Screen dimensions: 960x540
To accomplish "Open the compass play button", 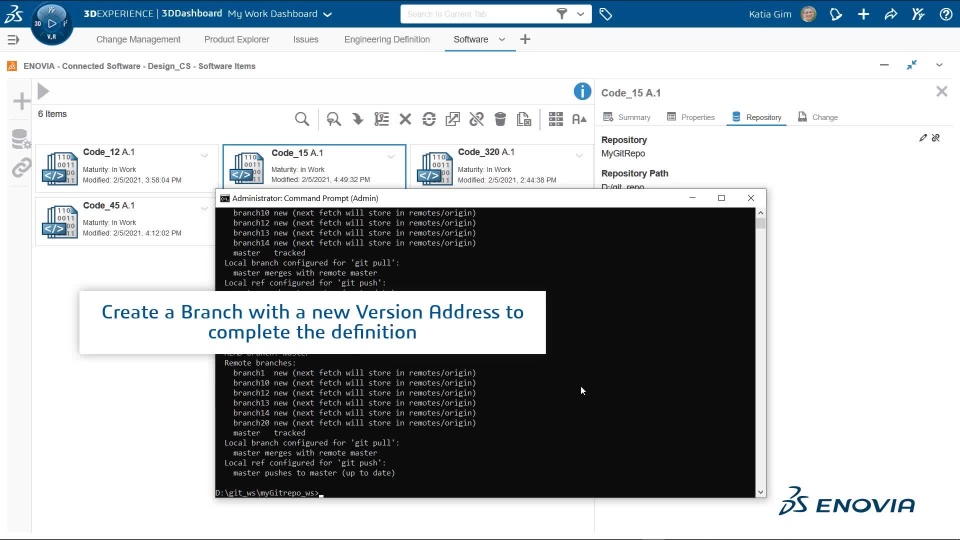I will click(x=51, y=23).
